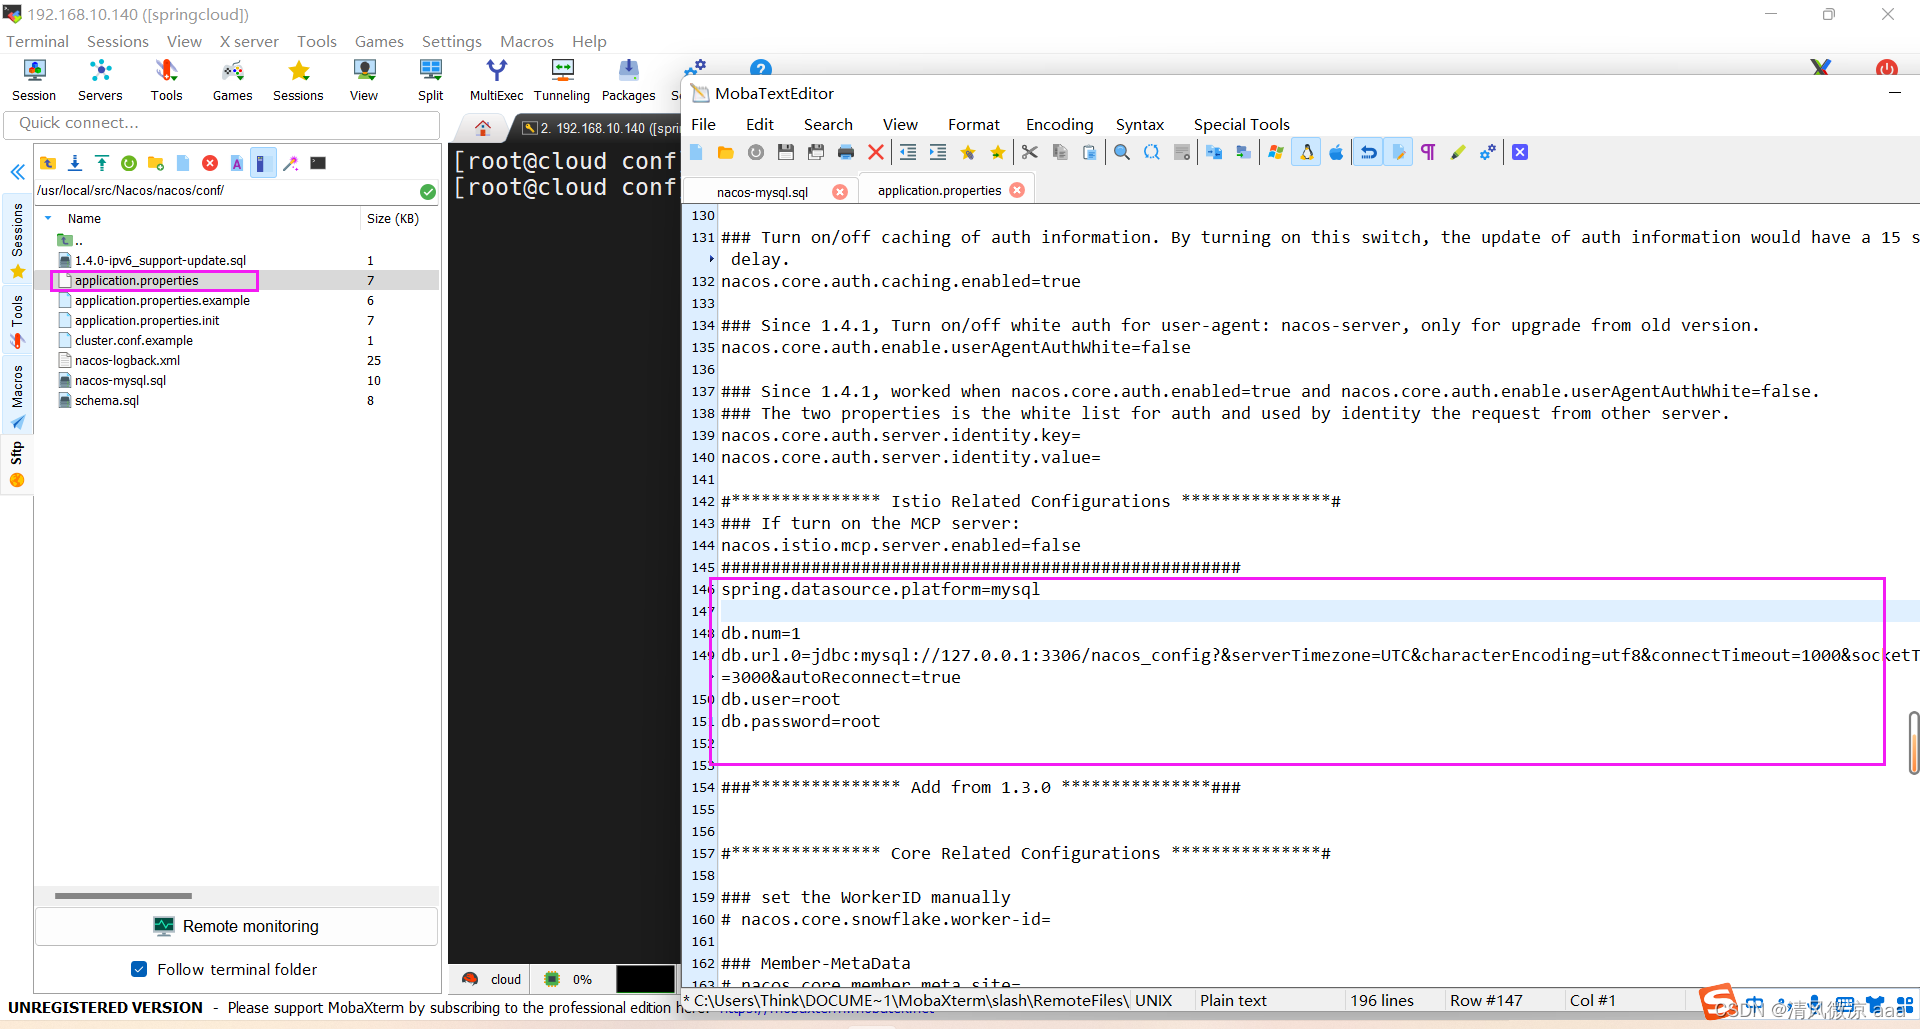Click the Split toolbar button

pyautogui.click(x=431, y=80)
